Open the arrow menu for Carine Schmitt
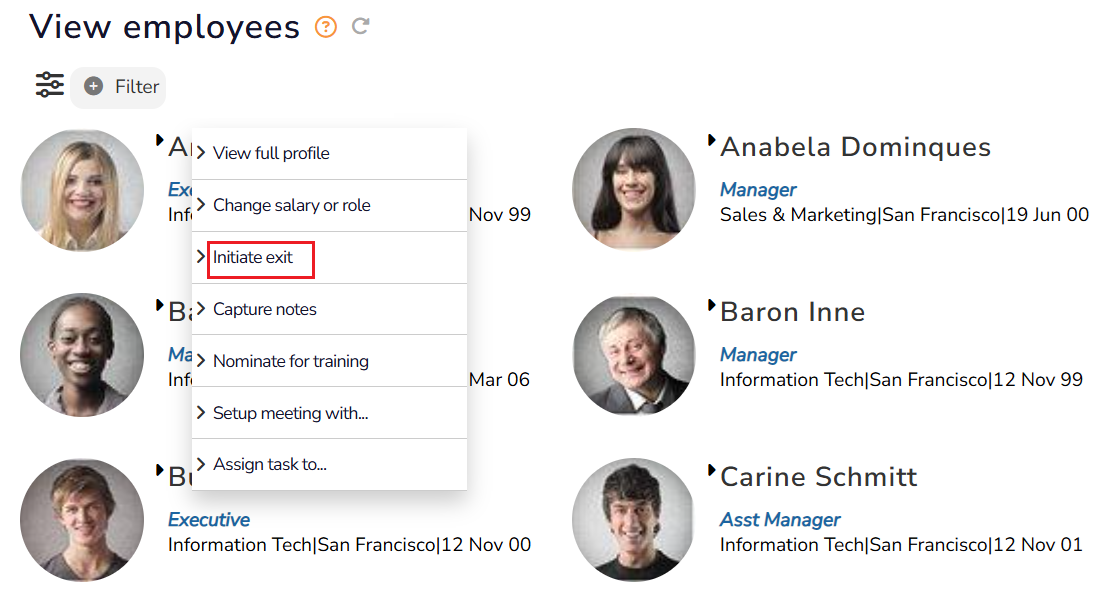This screenshot has width=1112, height=603. (x=712, y=470)
